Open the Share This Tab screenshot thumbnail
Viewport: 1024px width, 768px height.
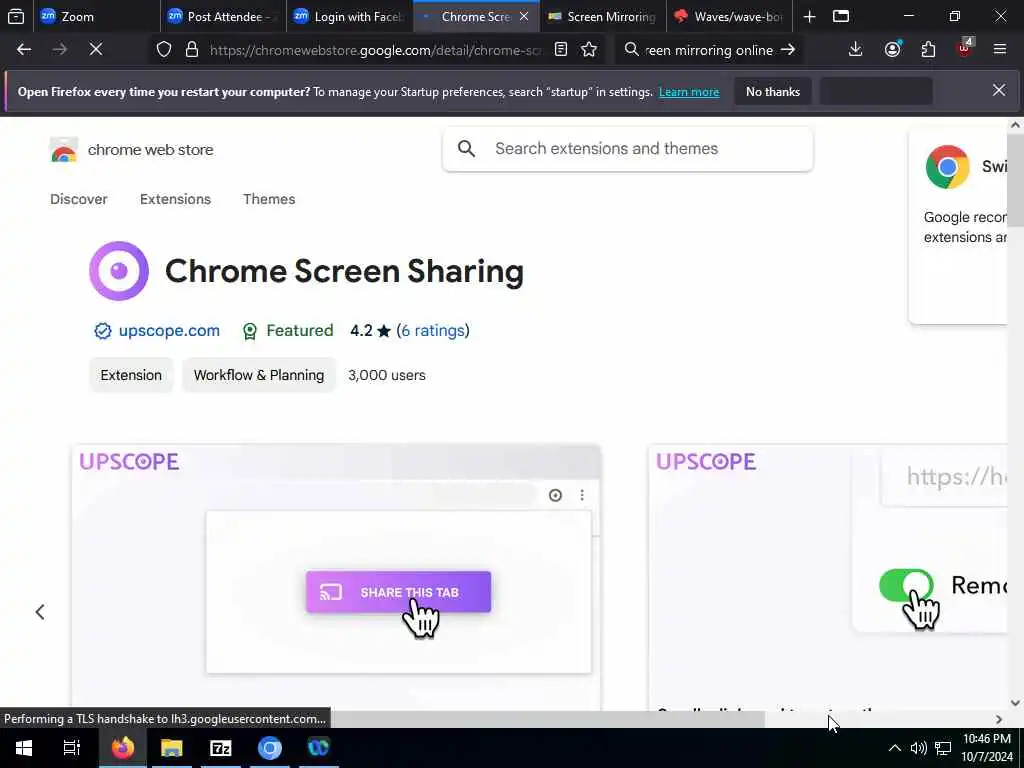336,577
